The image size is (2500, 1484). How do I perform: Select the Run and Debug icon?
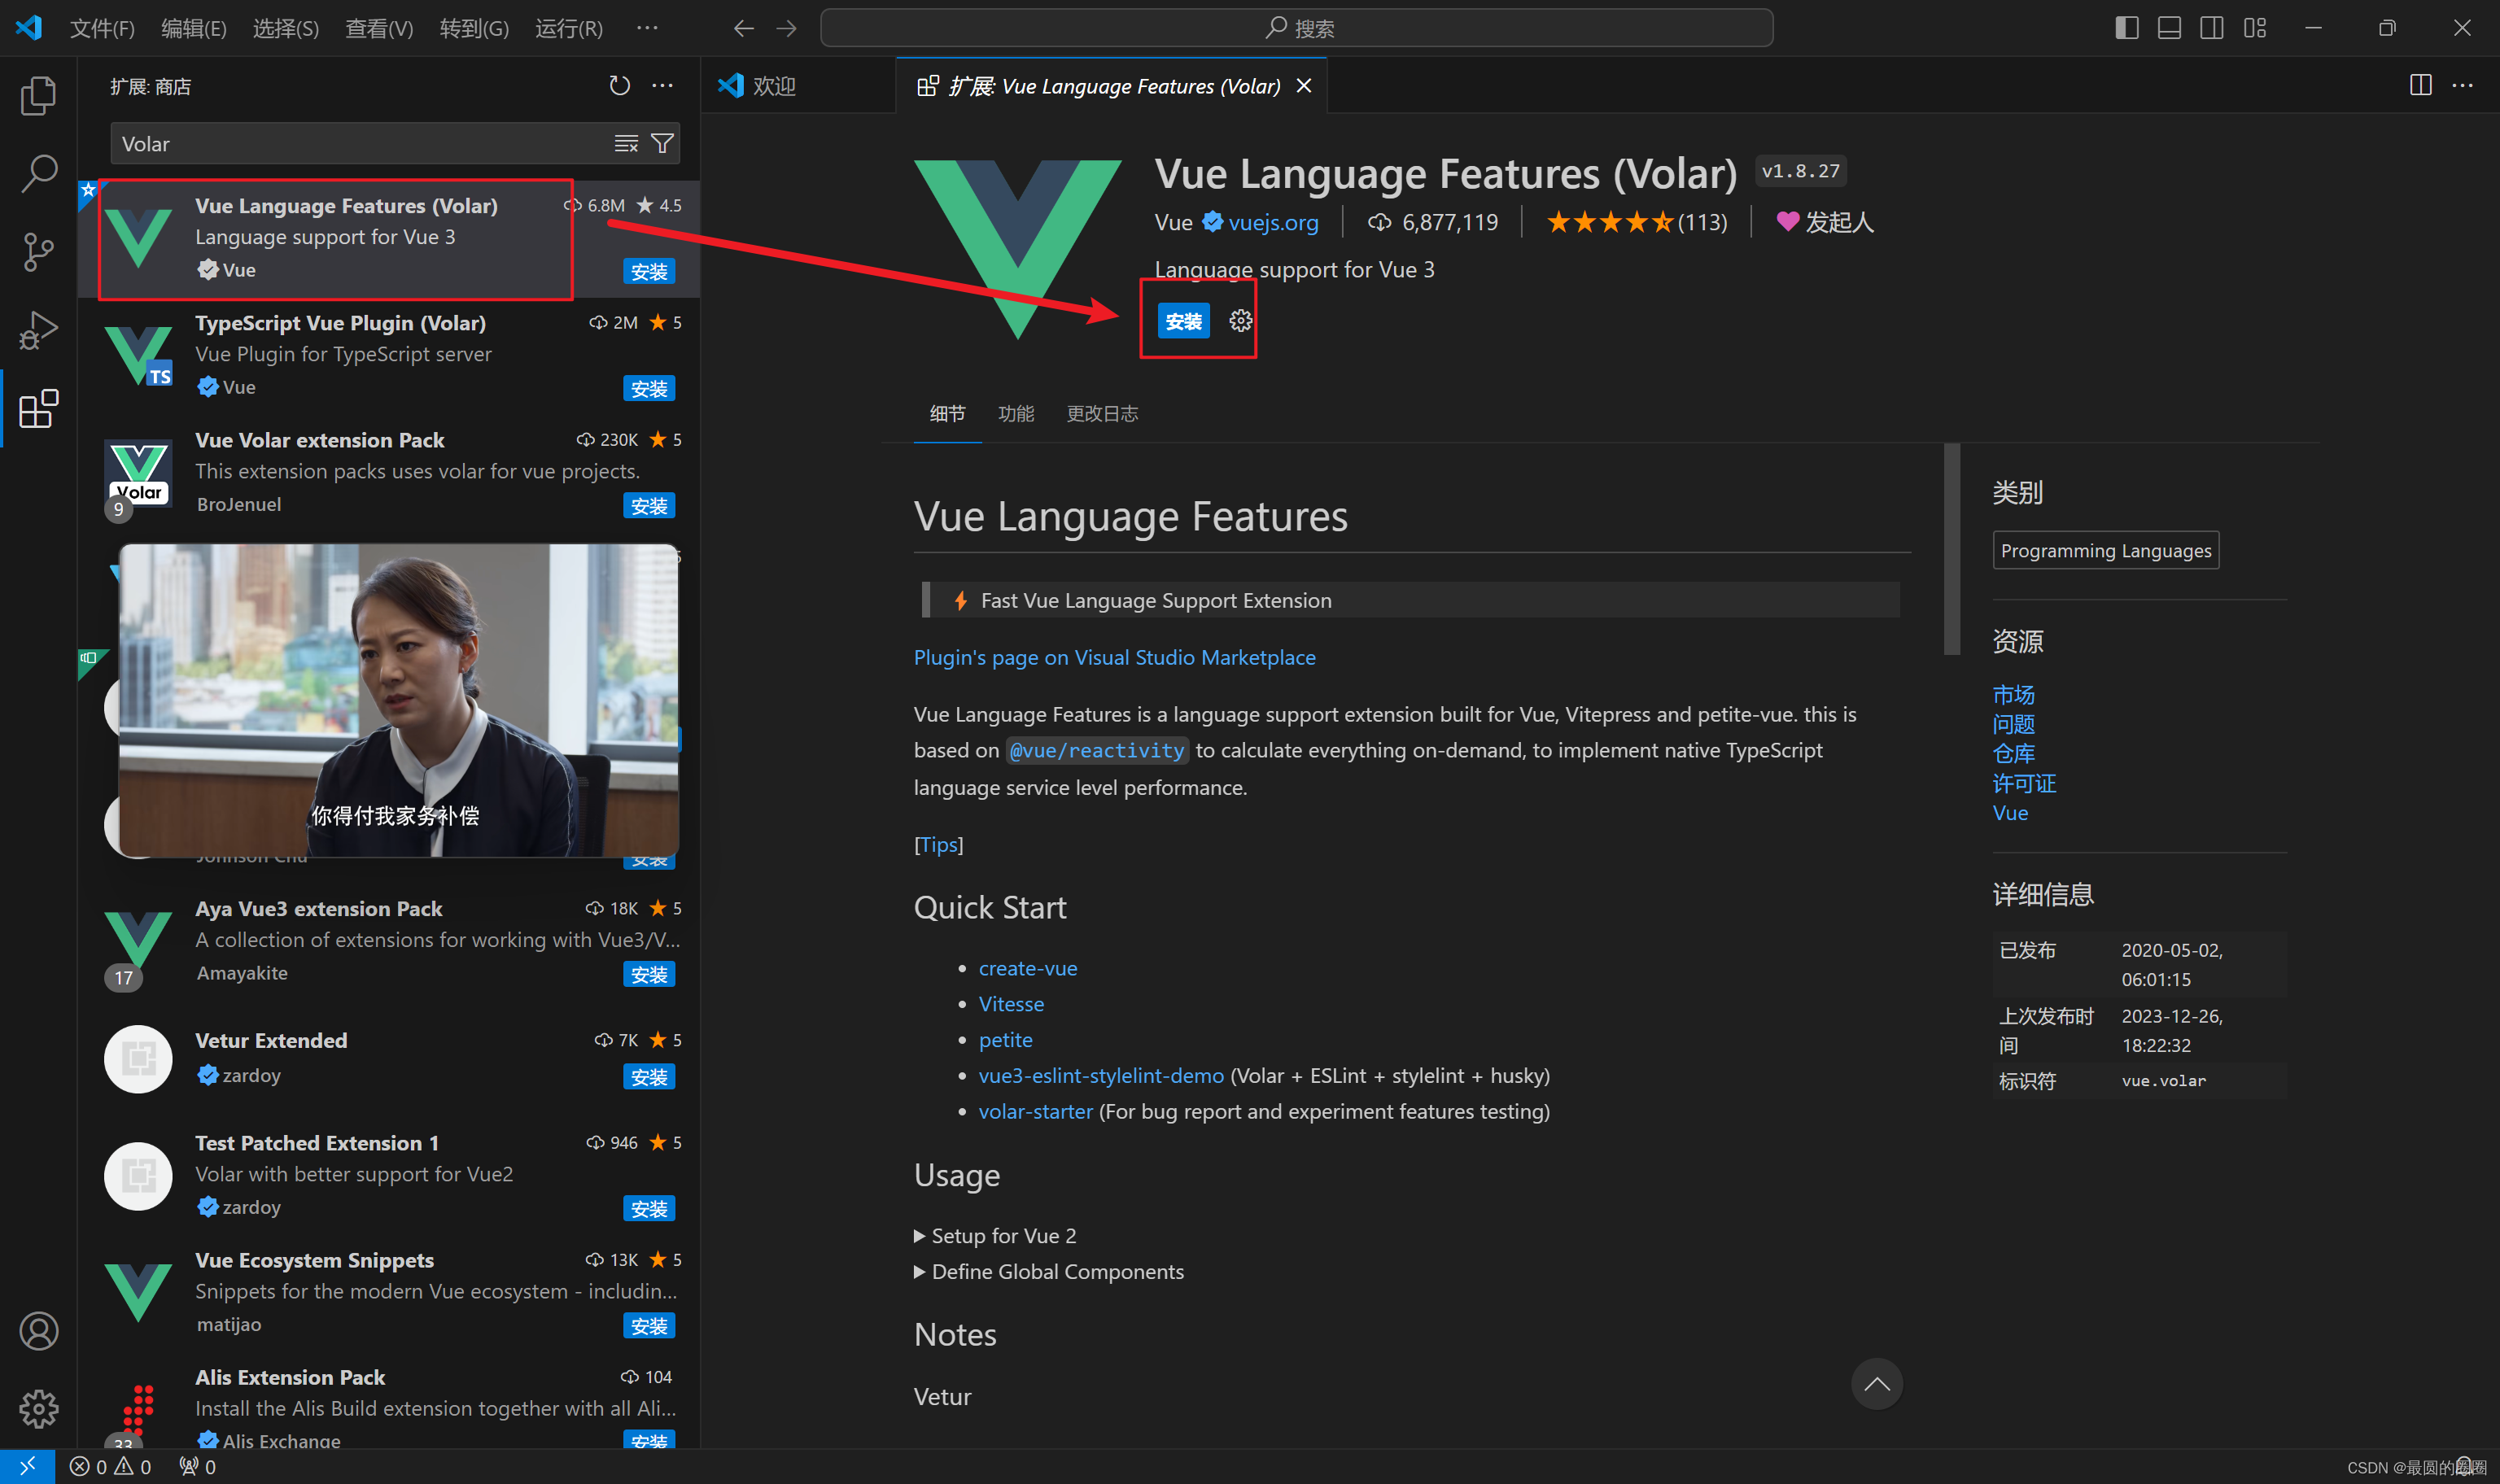(38, 330)
